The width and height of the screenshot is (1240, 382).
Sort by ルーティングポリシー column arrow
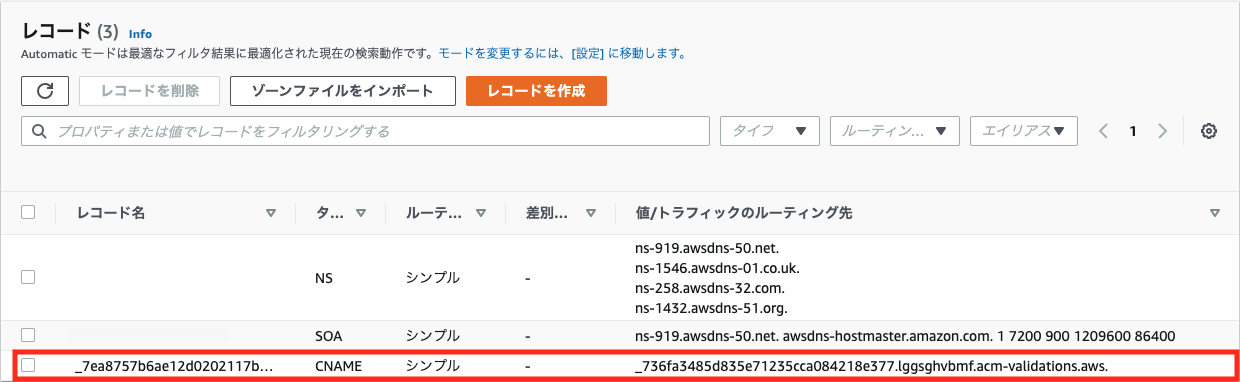pyautogui.click(x=482, y=213)
